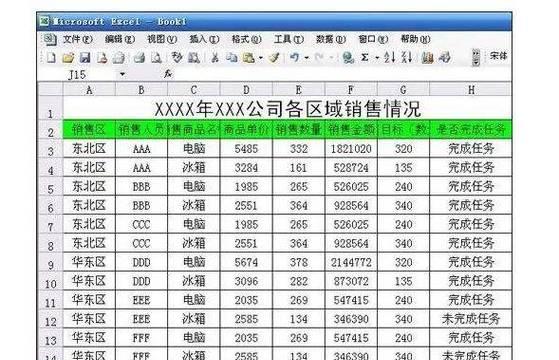This screenshot has width=559, height=360.
Task: Open the 文件(F) menu
Action: point(77,39)
